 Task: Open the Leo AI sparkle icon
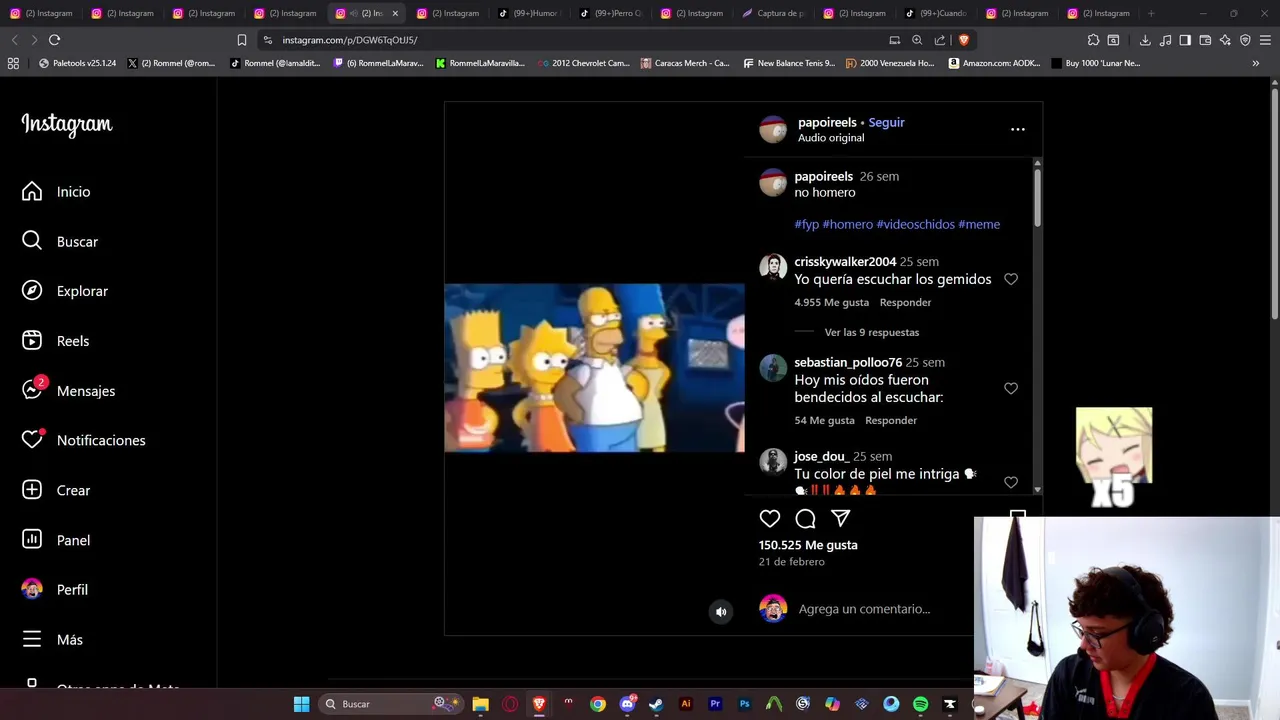pos(1225,40)
